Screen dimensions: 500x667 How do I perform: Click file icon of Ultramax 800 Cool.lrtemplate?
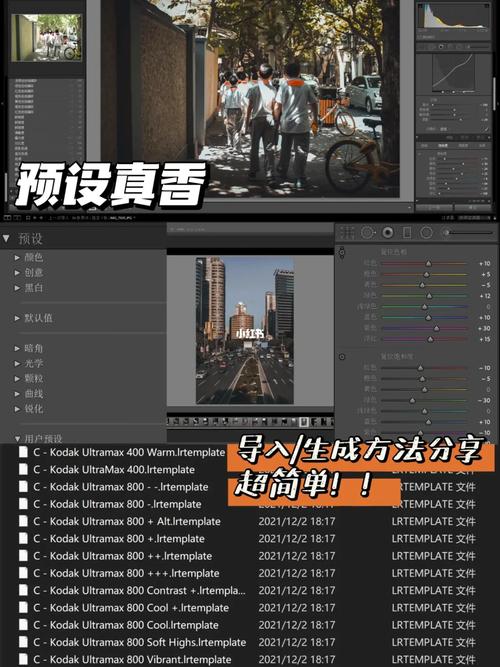[x=24, y=625]
